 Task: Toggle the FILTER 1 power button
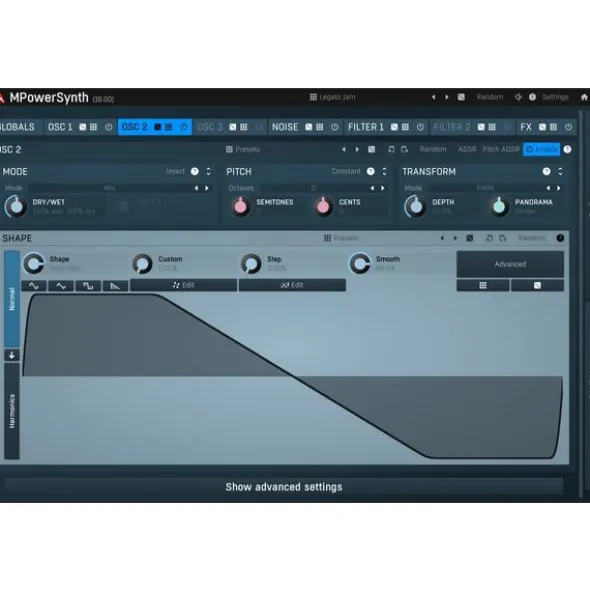420,127
